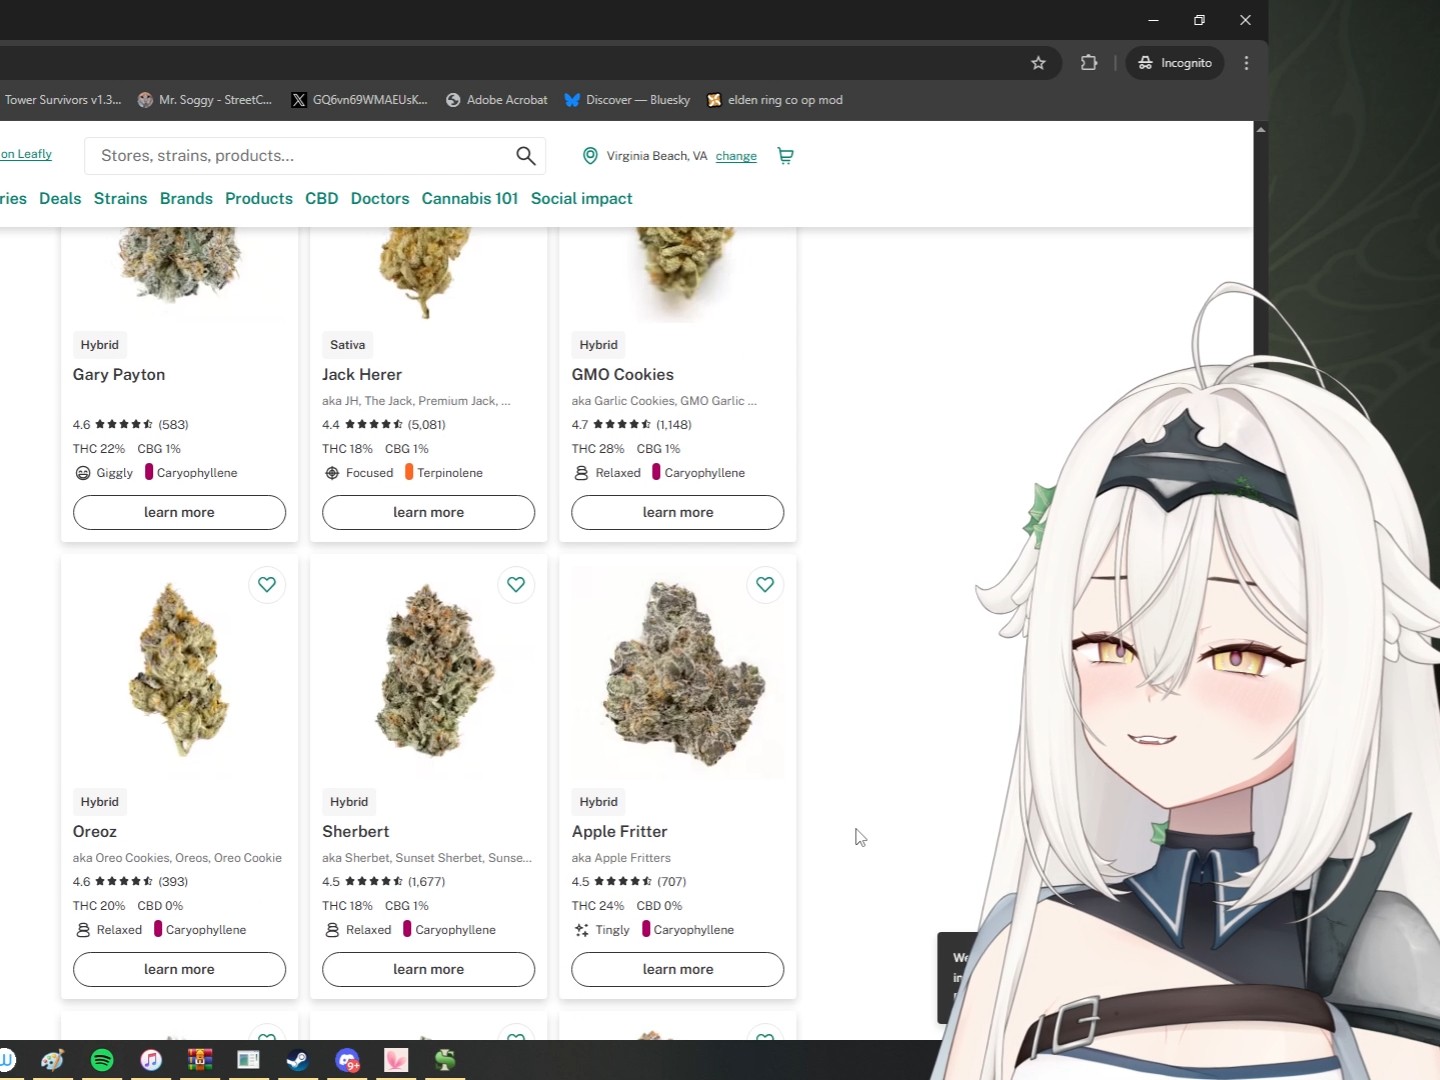Click Gary Payton's Caryophyllene terpene swatch
Image resolution: width=1440 pixels, height=1080 pixels.
coord(149,472)
